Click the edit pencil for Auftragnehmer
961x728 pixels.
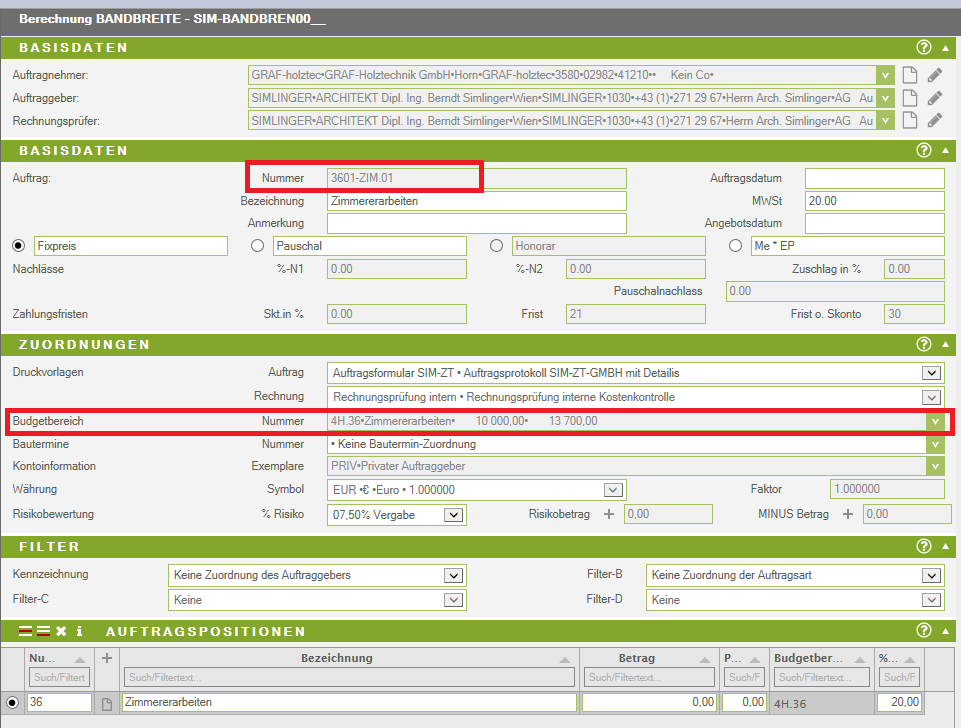[x=934, y=75]
